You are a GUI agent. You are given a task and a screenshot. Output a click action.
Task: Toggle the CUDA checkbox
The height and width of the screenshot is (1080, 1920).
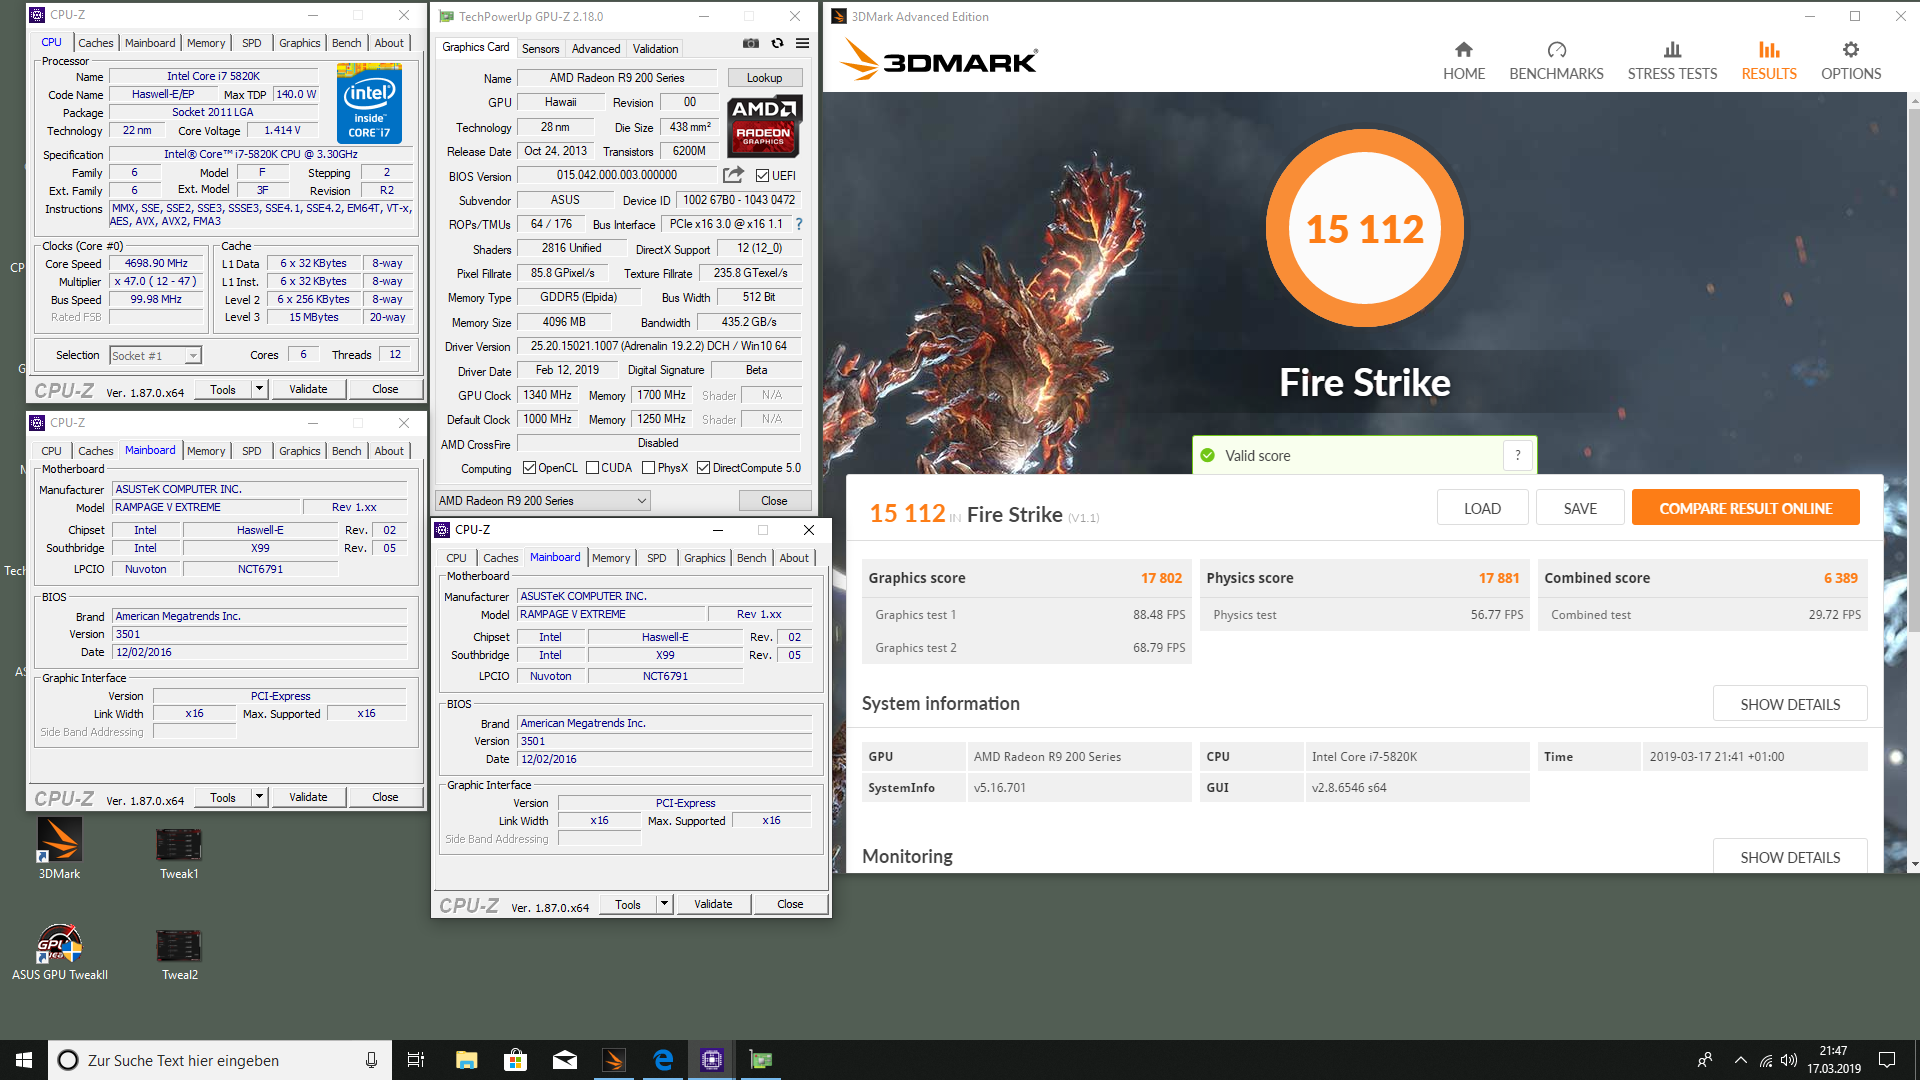[x=593, y=468]
